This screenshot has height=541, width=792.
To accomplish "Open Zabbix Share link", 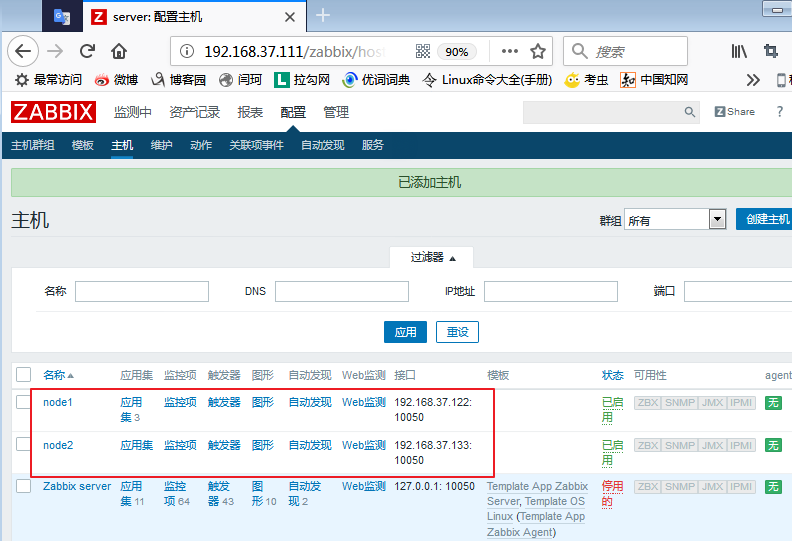I will tap(734, 112).
